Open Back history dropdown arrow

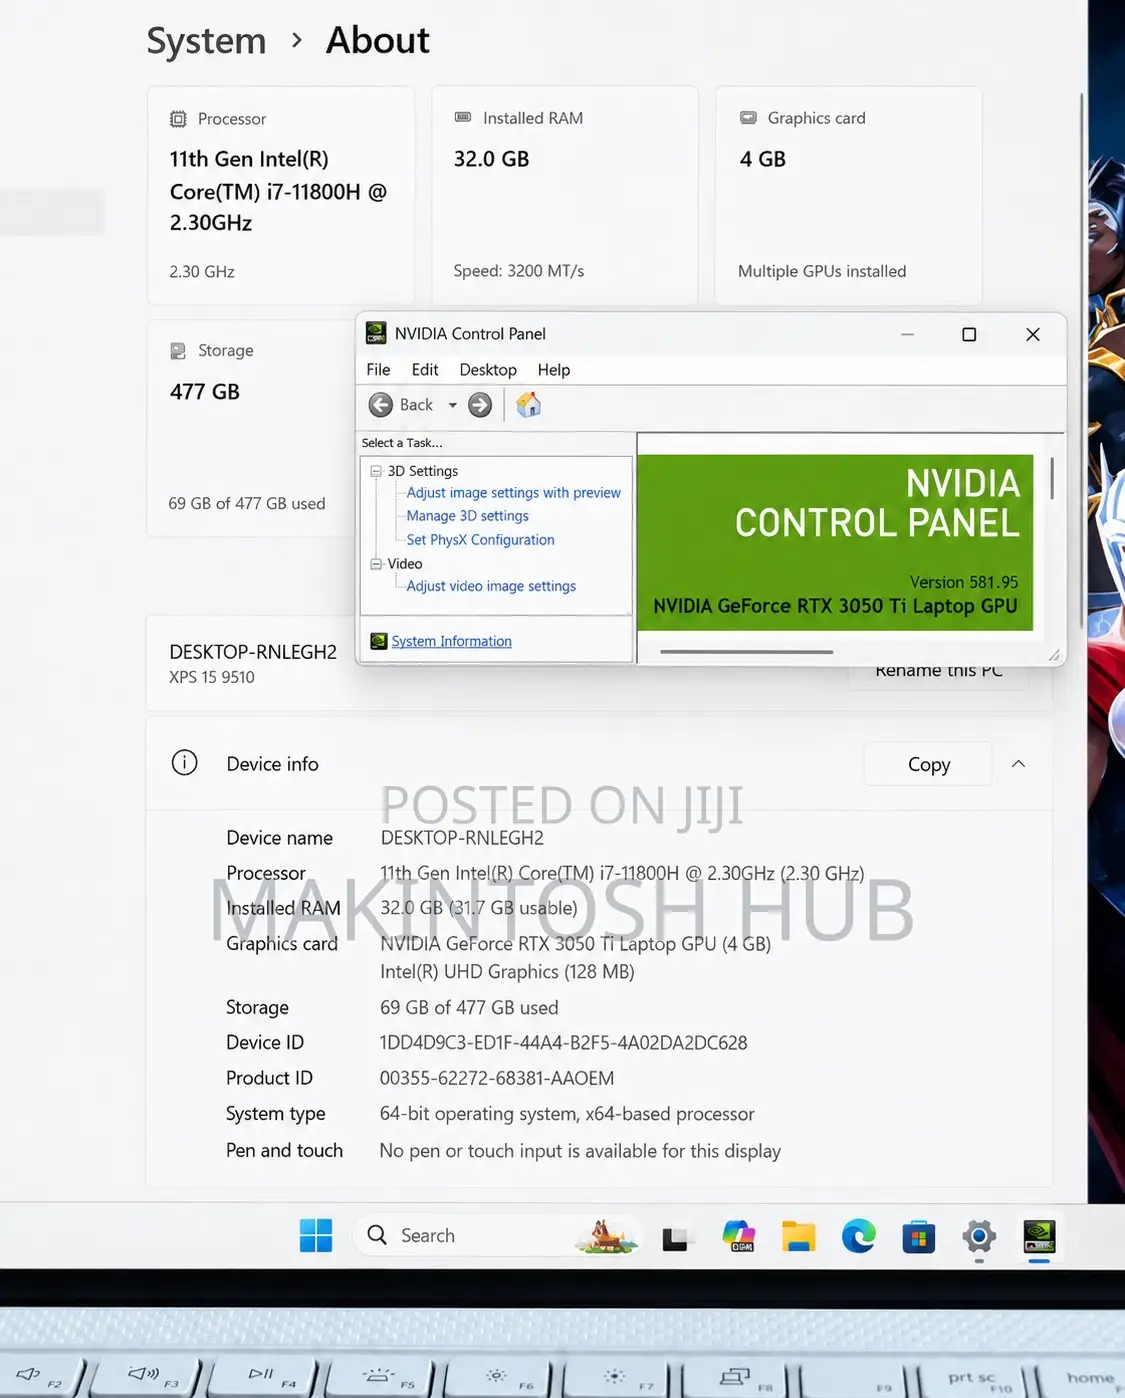(x=452, y=405)
